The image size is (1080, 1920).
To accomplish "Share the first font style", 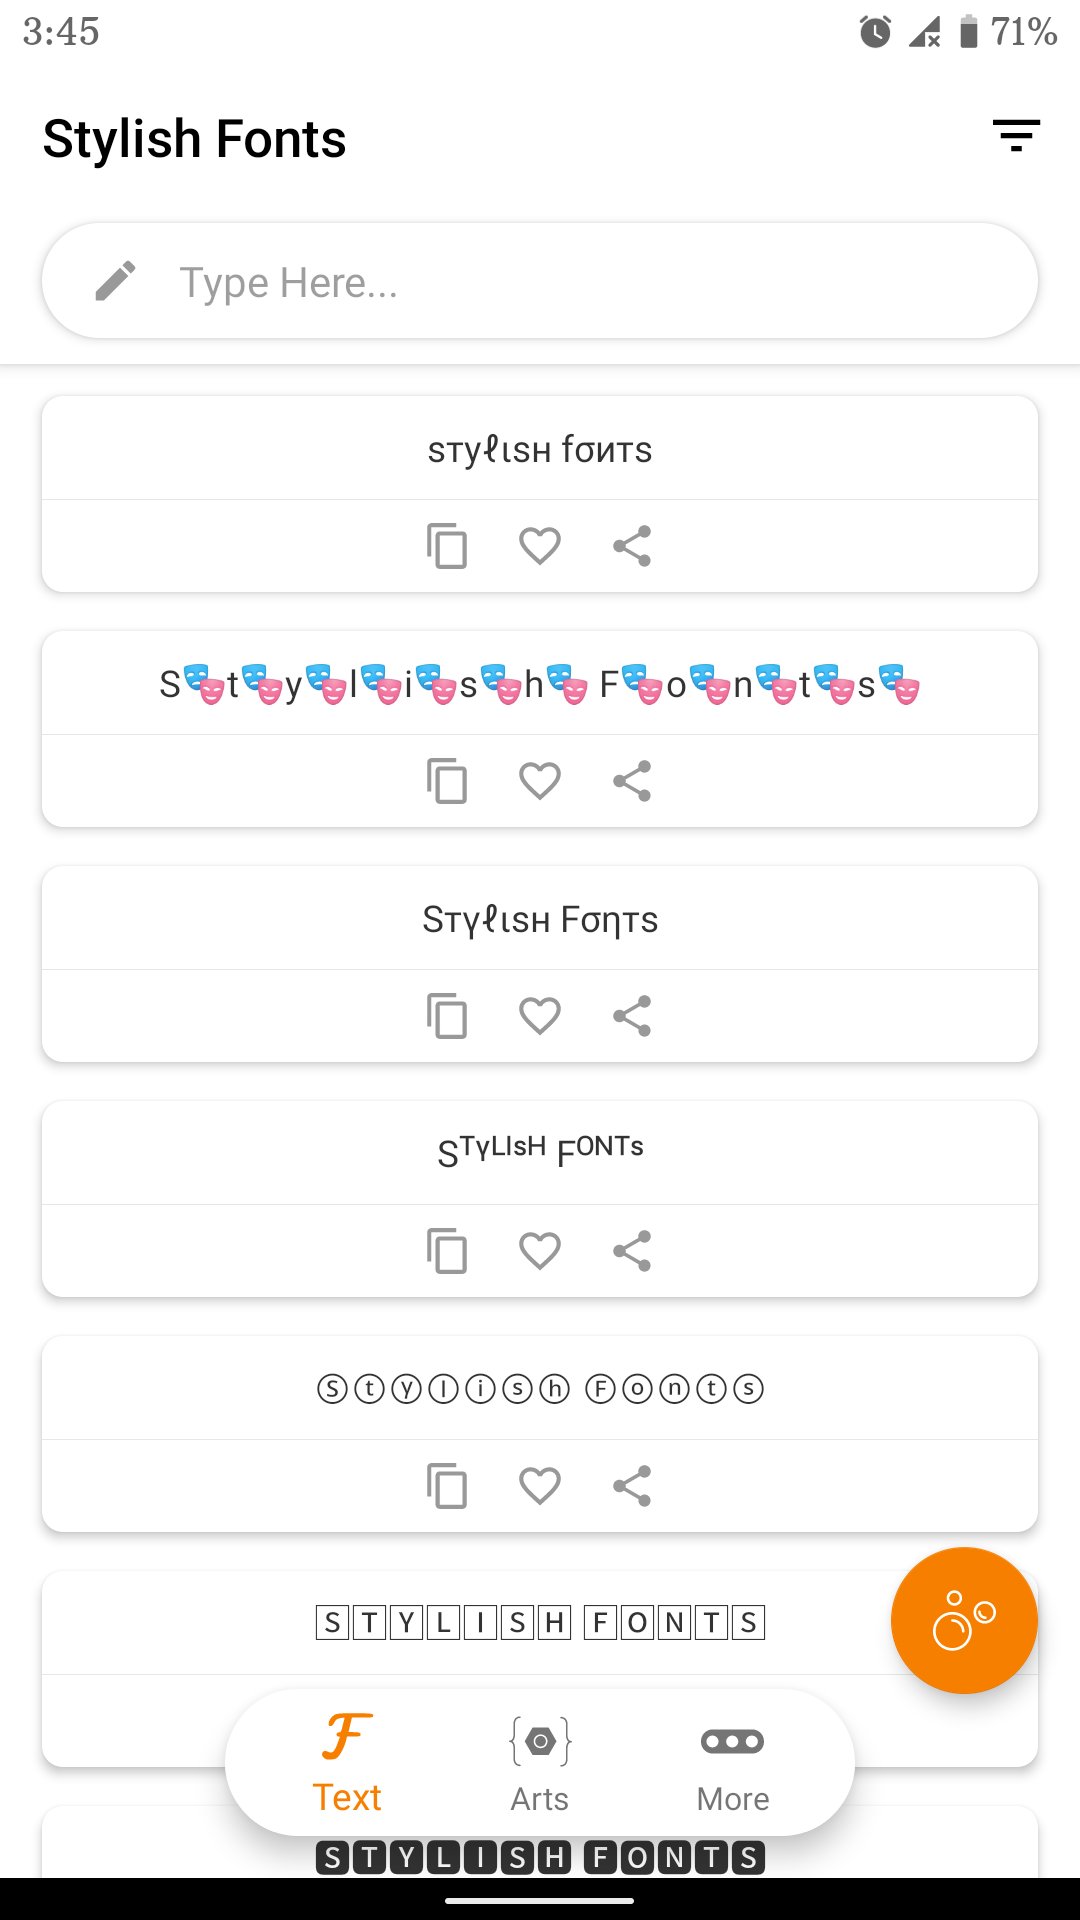I will point(632,546).
